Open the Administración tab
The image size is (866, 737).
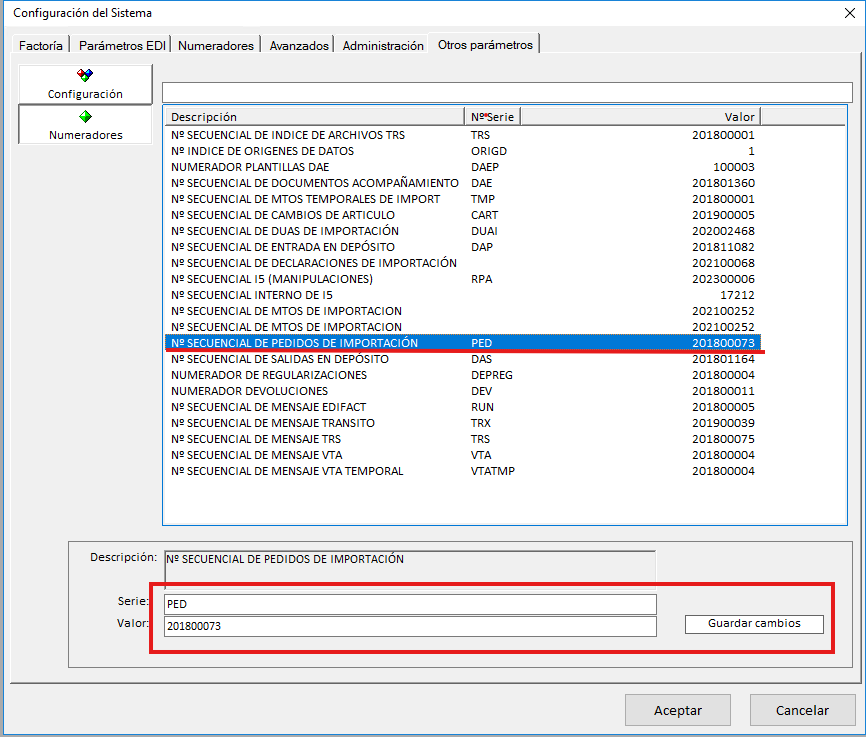383,45
